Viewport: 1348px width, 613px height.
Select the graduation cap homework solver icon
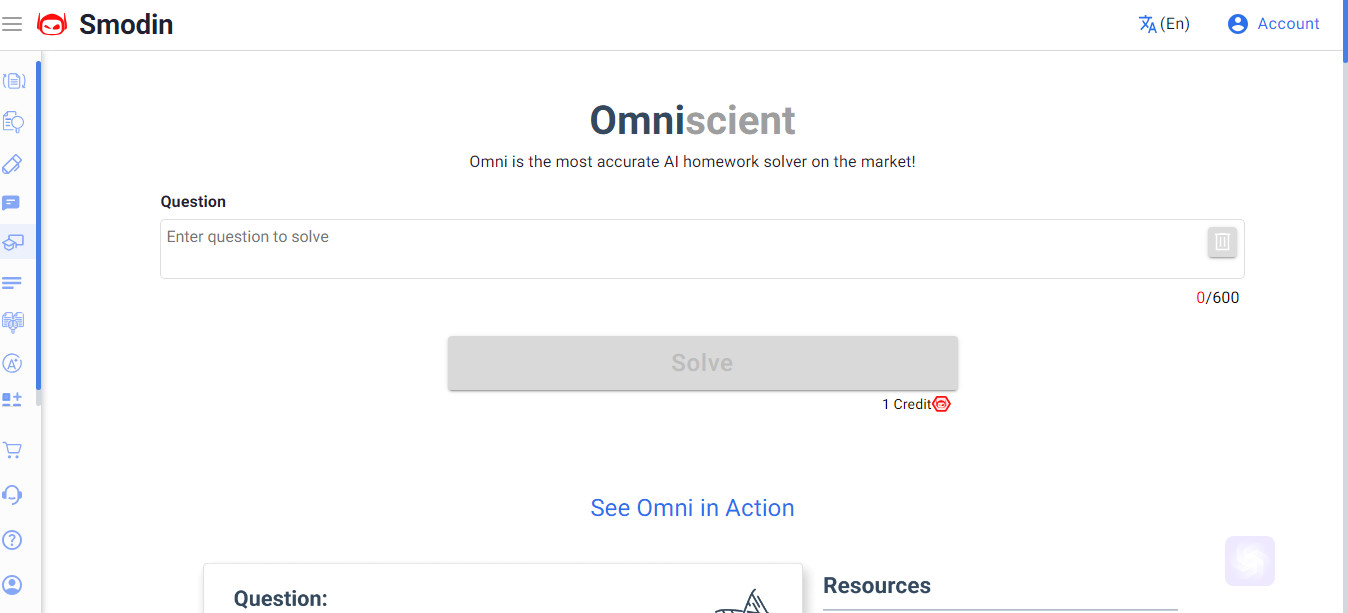(x=13, y=242)
